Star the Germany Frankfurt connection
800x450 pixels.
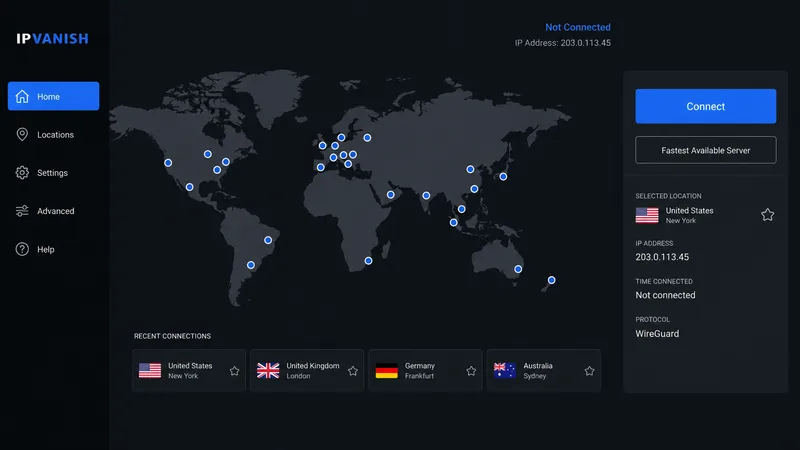(471, 371)
